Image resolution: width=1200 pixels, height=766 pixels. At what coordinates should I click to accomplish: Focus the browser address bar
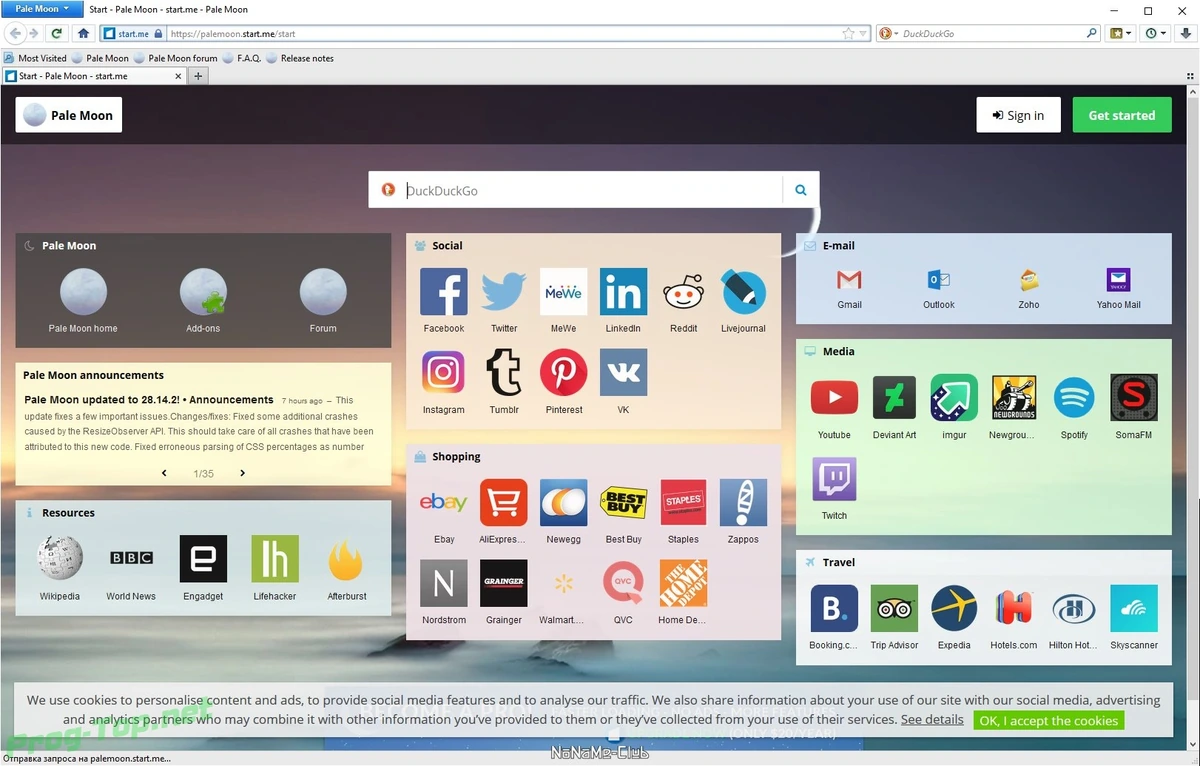[x=505, y=33]
